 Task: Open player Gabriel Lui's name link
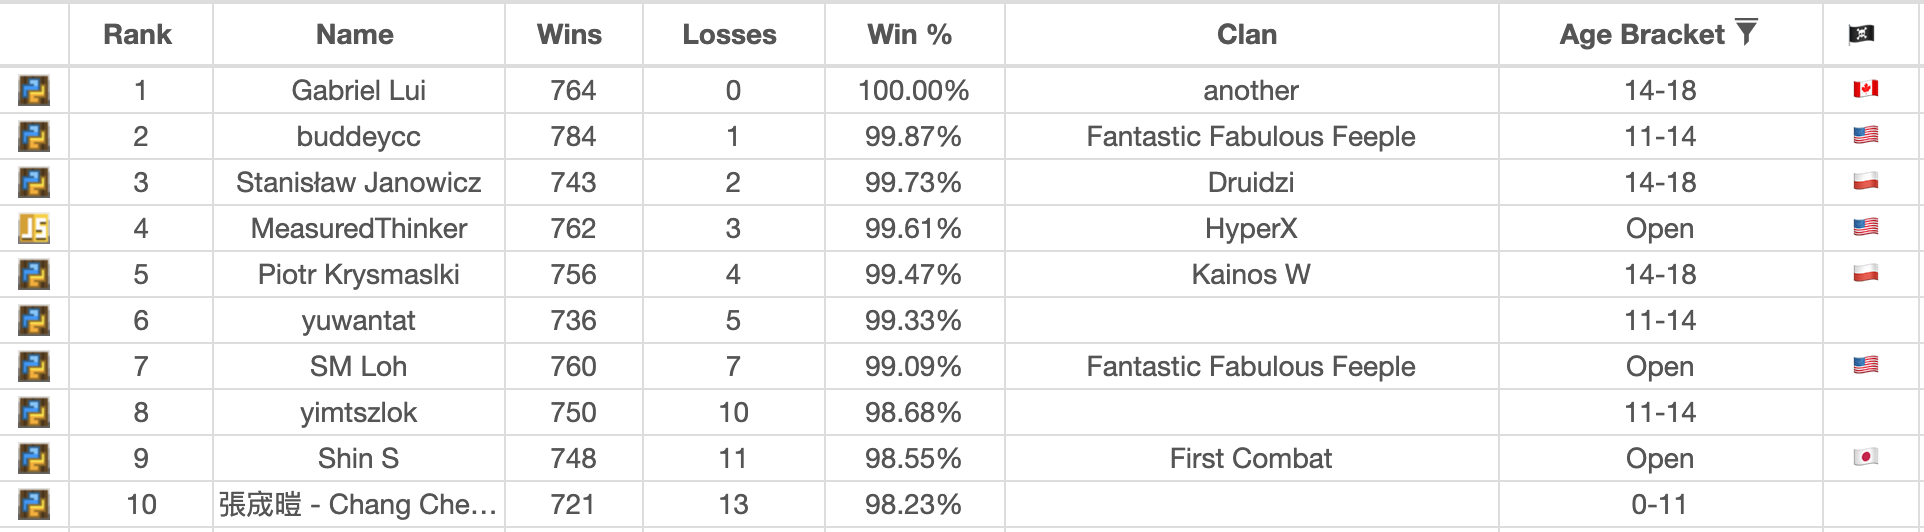pyautogui.click(x=359, y=91)
